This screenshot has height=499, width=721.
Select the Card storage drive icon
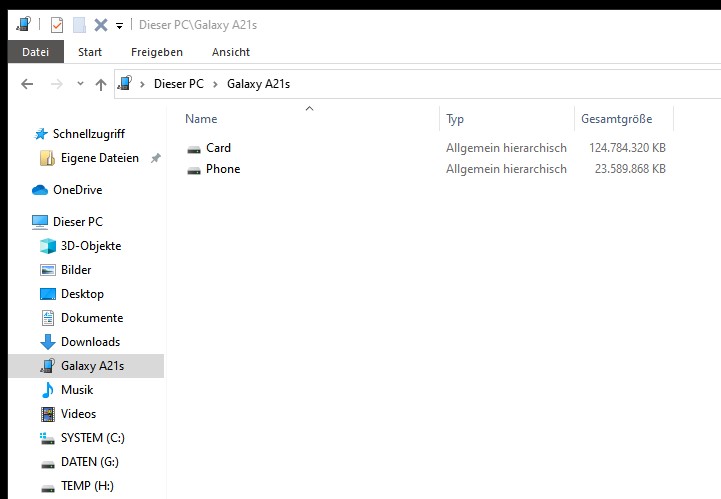[x=194, y=149]
